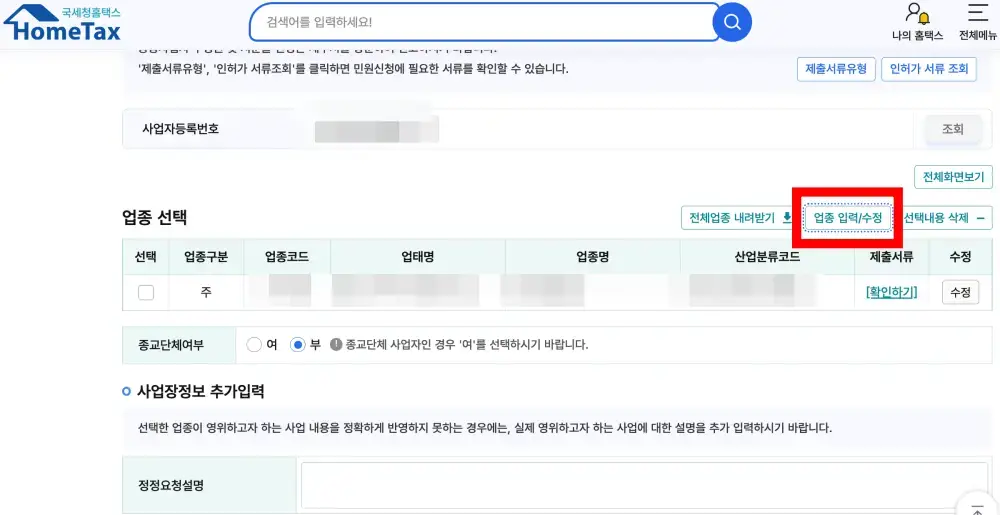This screenshot has height=515, width=1000.
Task: Click the 검색어를 입력하세요 search field
Action: [485, 22]
